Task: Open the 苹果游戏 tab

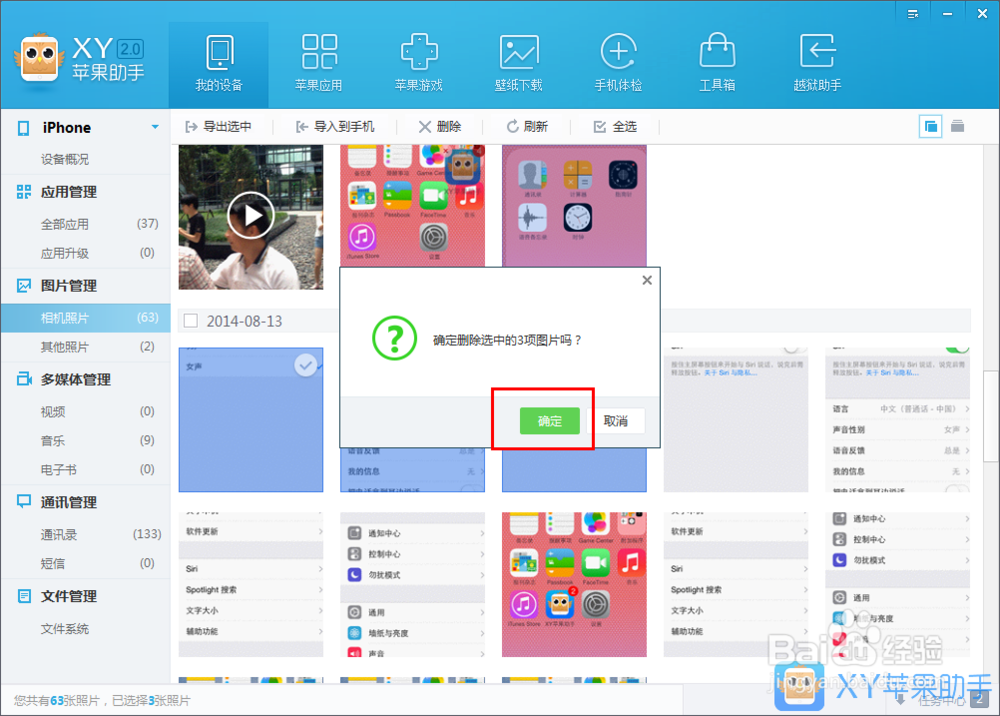Action: pos(418,64)
